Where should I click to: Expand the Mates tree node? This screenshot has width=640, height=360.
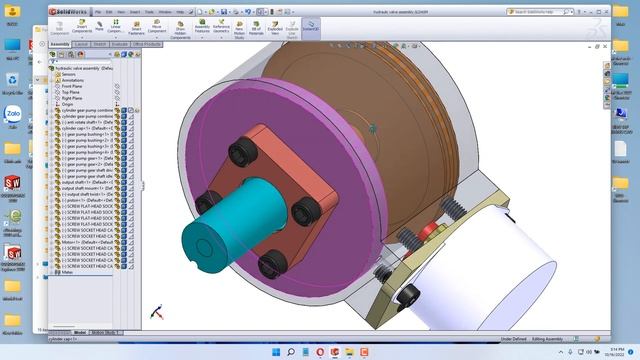(x=52, y=272)
